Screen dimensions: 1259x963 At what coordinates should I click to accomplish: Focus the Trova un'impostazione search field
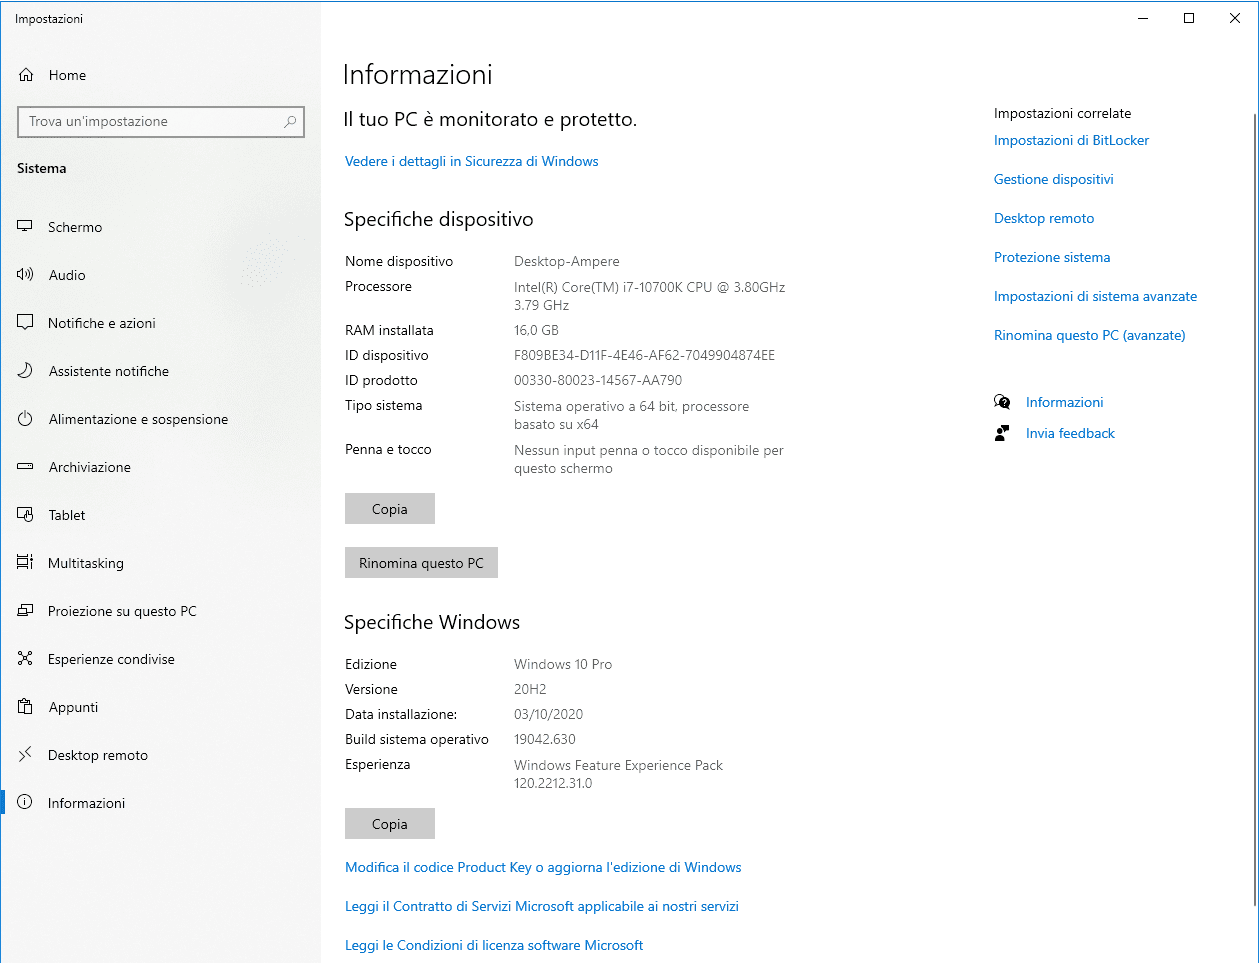click(150, 122)
